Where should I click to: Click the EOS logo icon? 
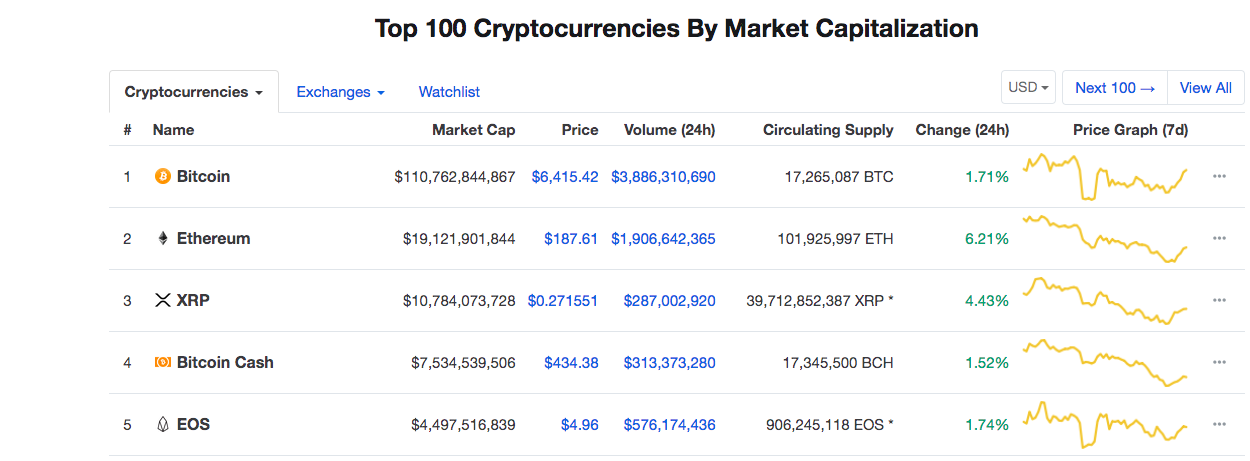coord(163,425)
